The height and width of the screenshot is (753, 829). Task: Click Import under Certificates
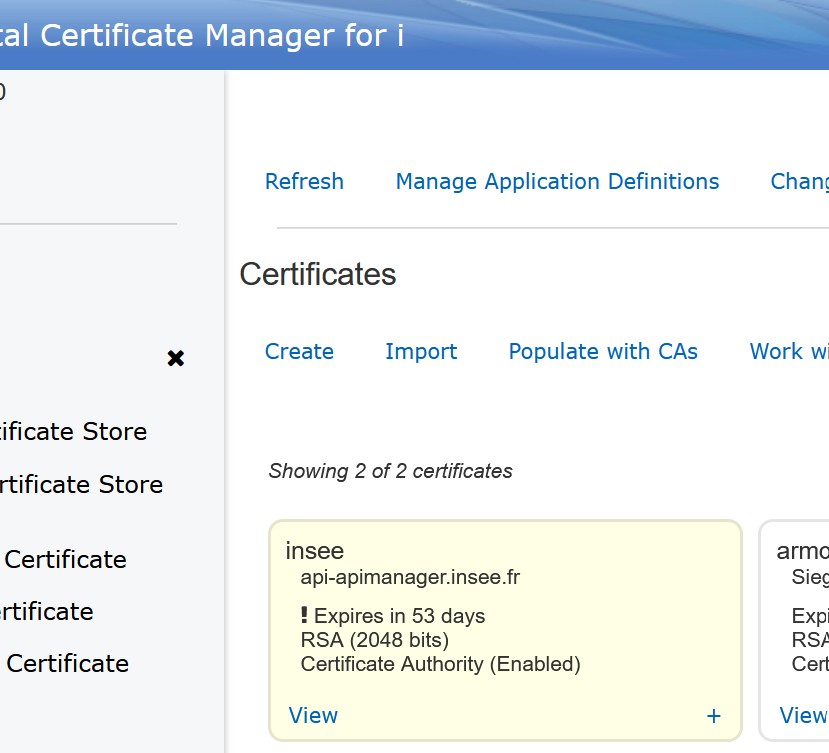point(421,352)
